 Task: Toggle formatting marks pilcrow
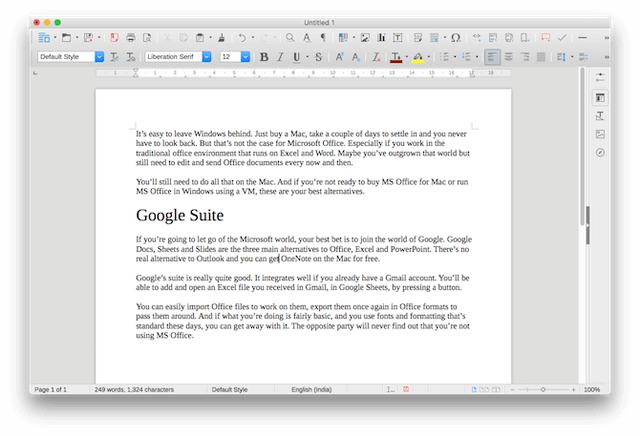coord(323,38)
